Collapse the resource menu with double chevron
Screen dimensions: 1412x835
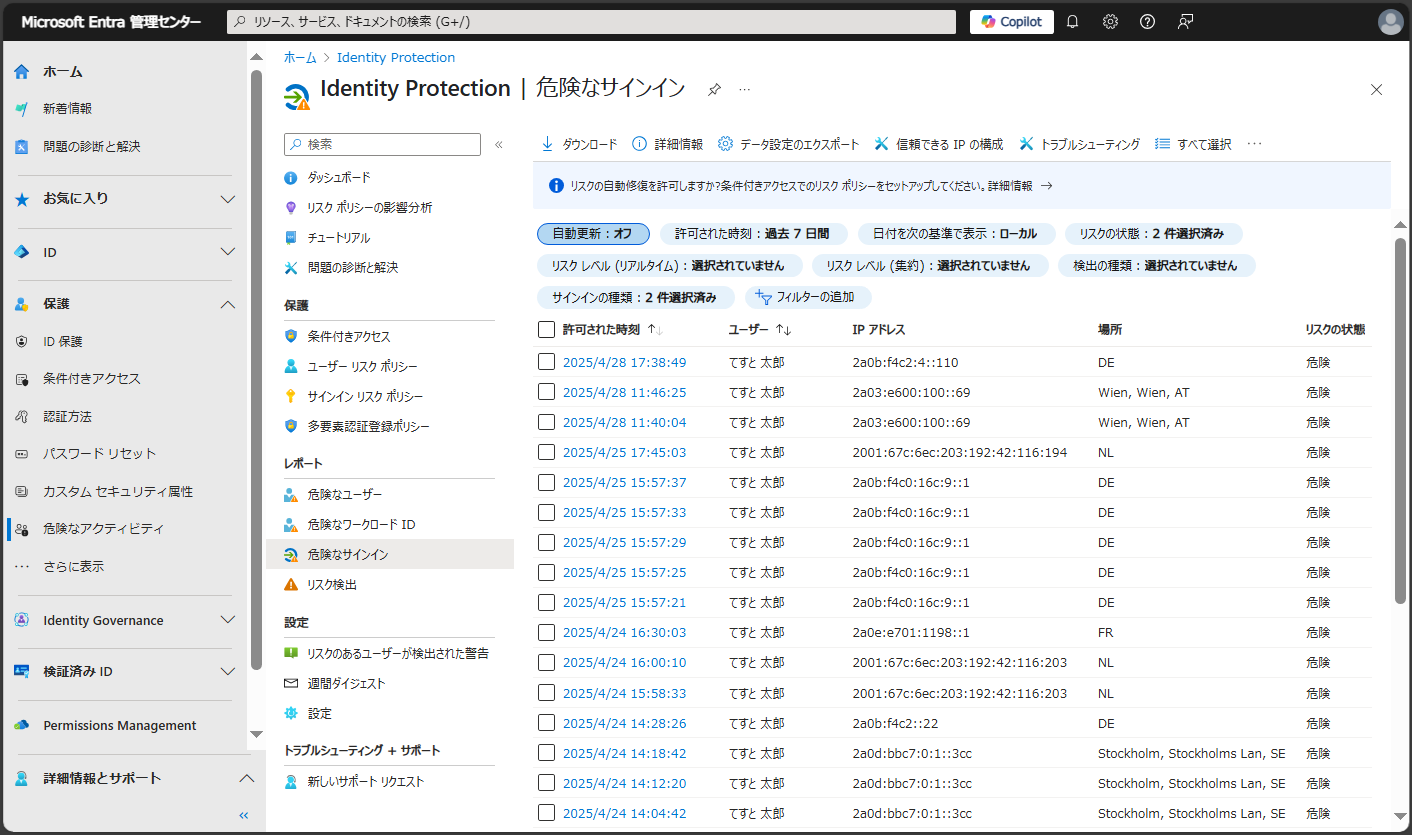tap(499, 145)
